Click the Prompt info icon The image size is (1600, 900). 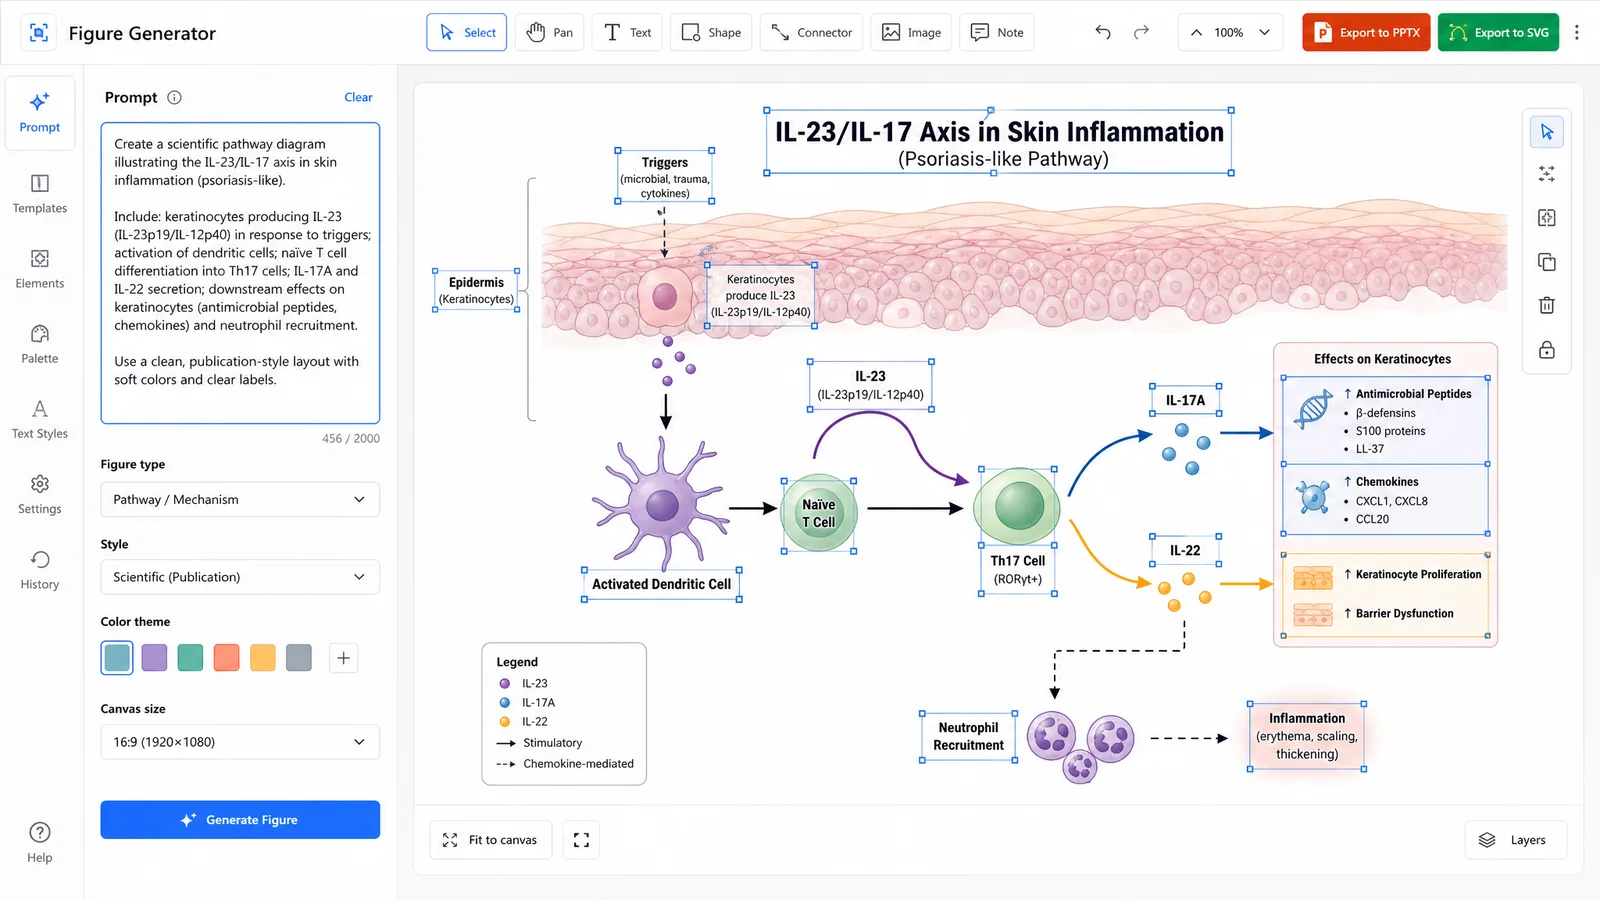tap(174, 97)
